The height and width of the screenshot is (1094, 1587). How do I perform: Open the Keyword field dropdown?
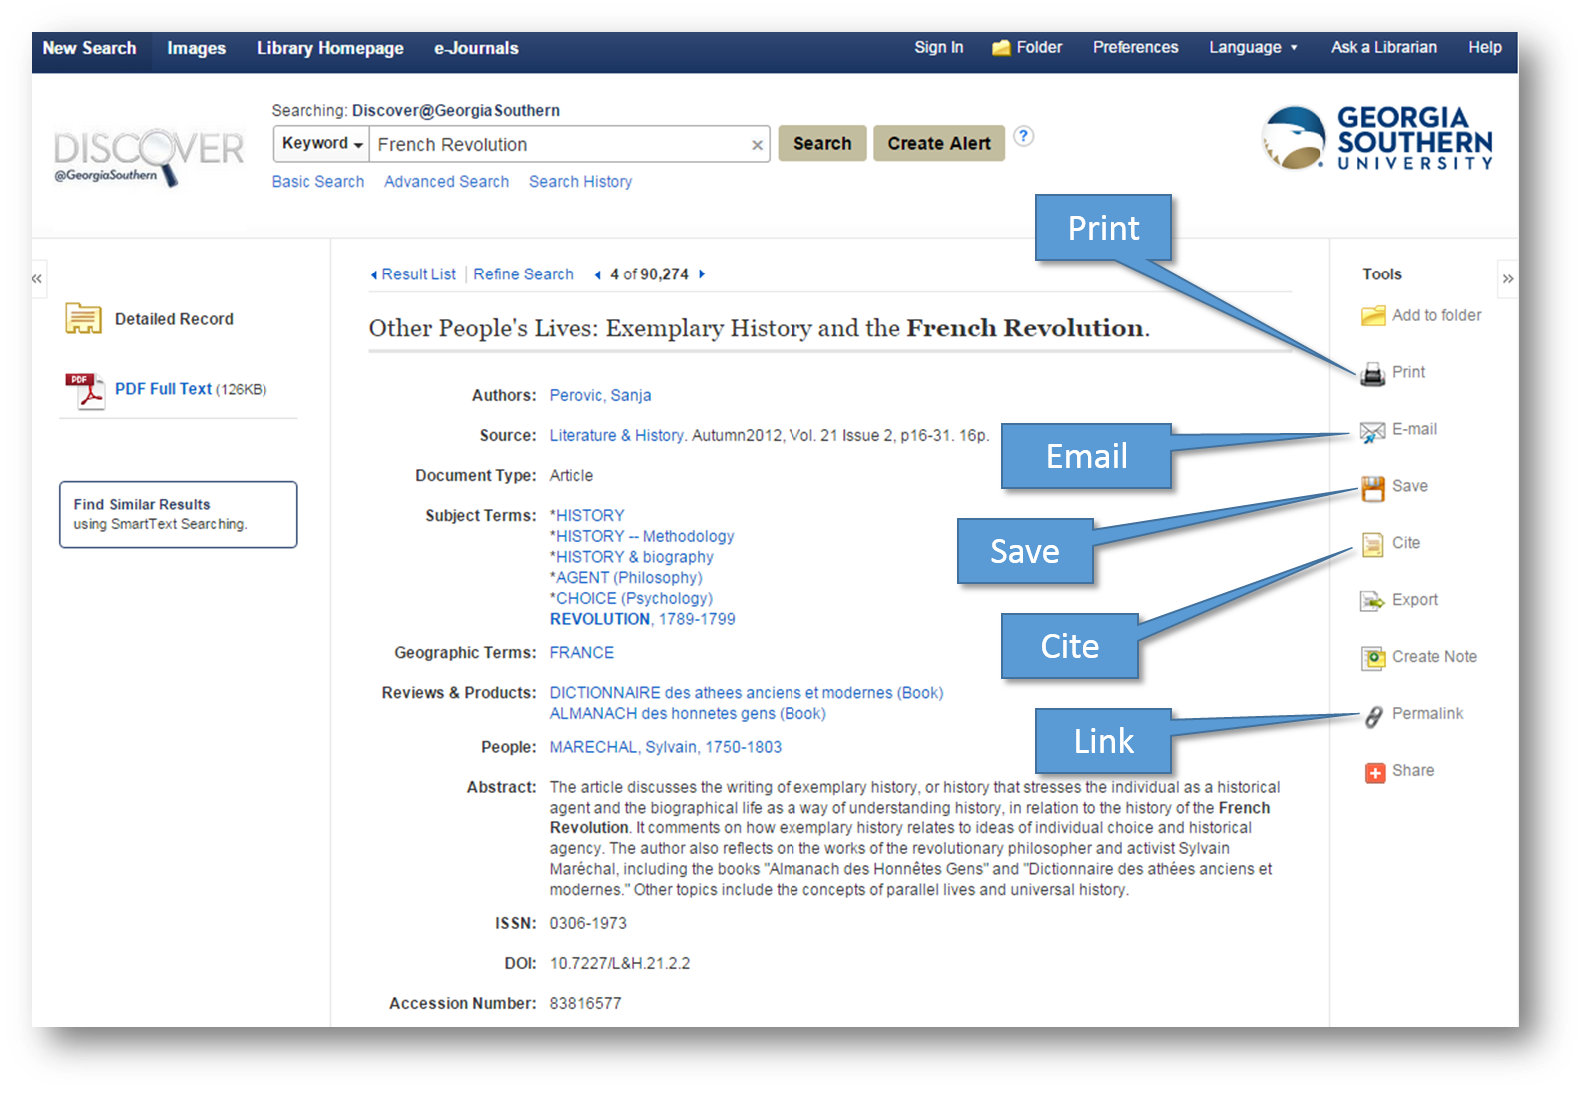click(x=321, y=144)
